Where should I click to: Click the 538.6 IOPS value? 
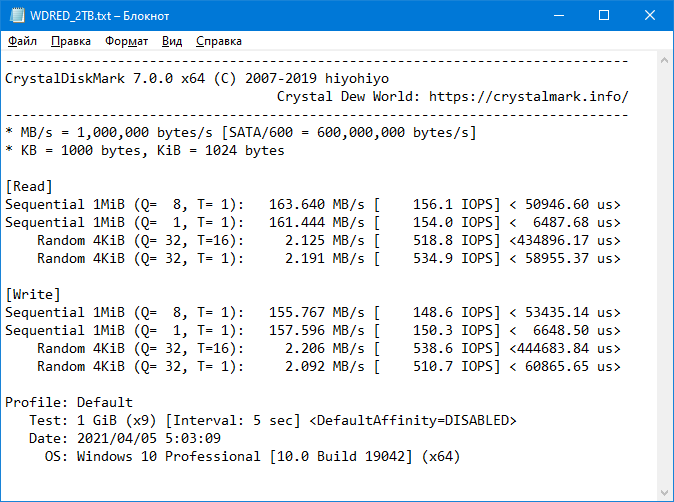(453, 349)
